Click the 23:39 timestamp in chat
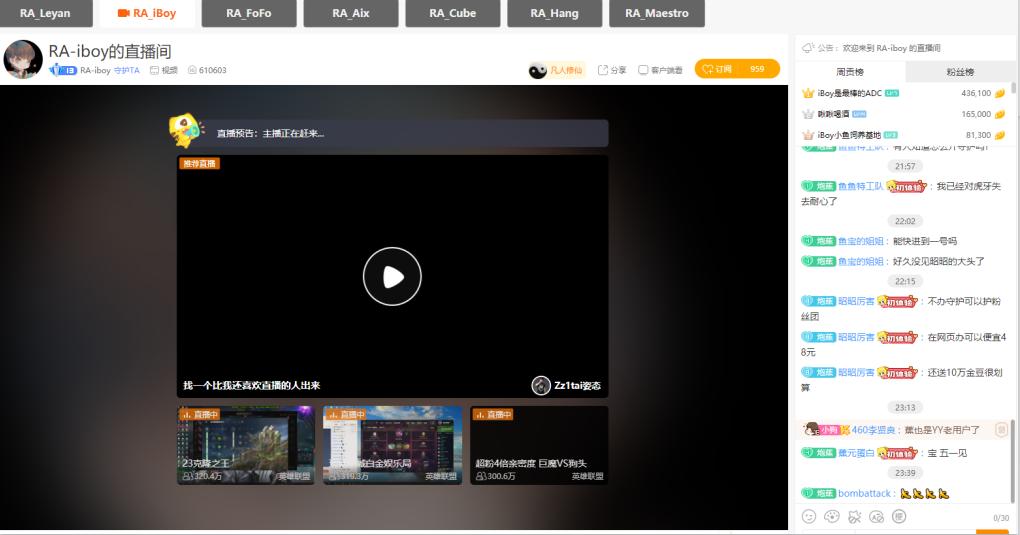 click(x=905, y=473)
